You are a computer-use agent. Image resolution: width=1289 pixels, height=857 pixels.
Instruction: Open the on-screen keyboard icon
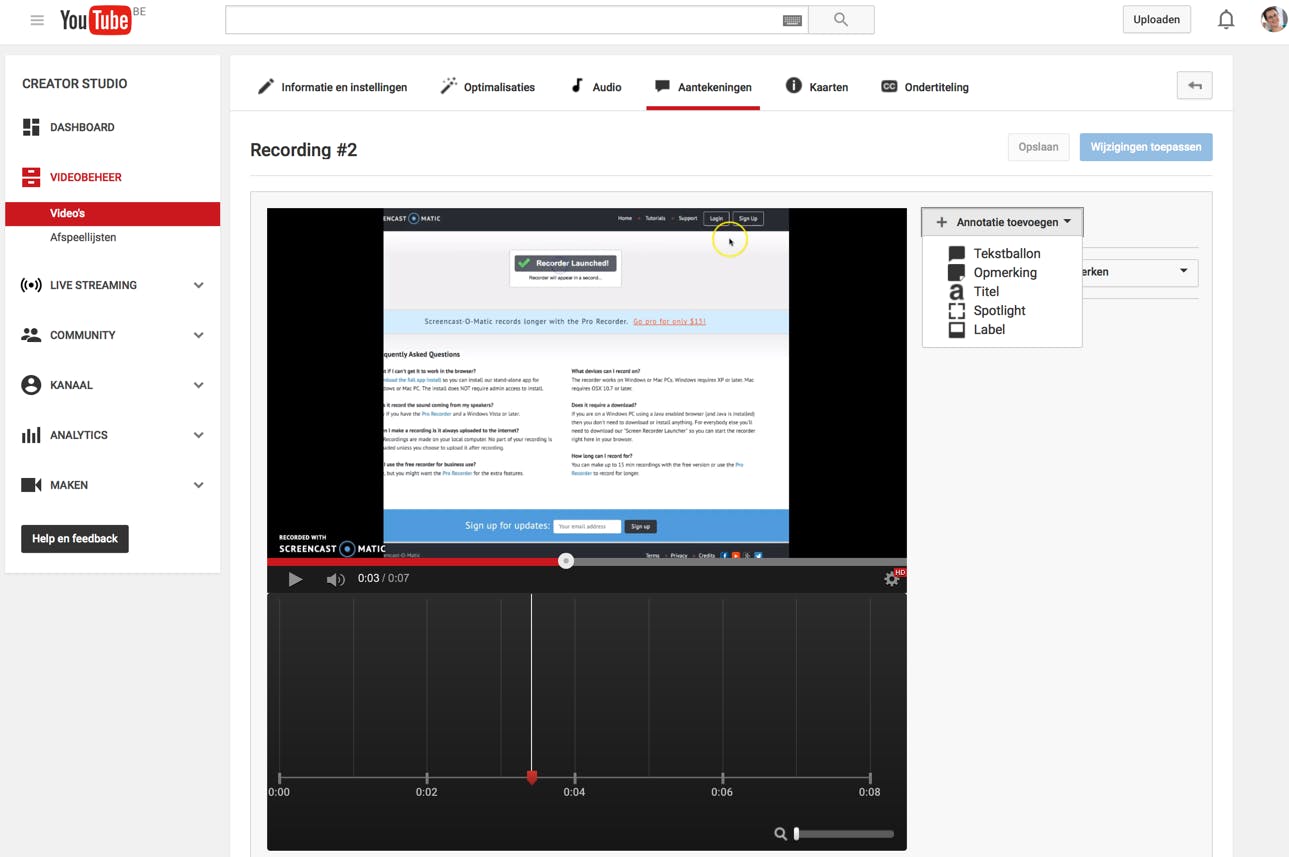(x=792, y=20)
